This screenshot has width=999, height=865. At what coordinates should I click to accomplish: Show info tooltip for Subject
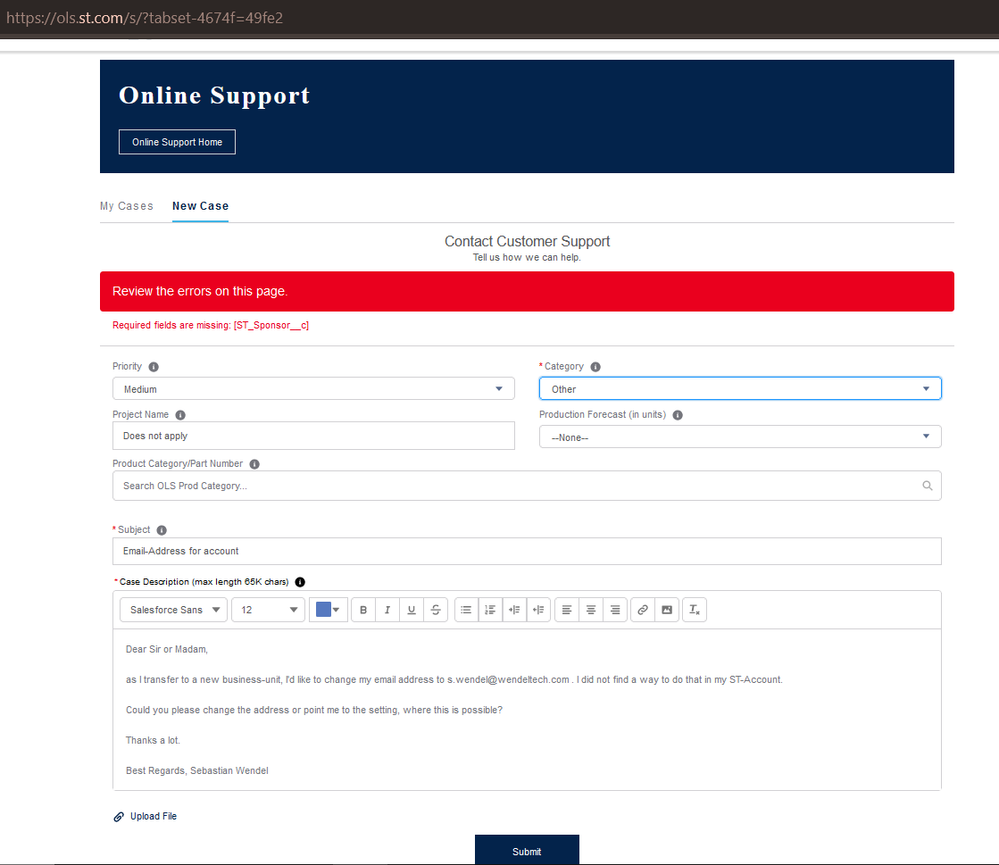tap(162, 530)
